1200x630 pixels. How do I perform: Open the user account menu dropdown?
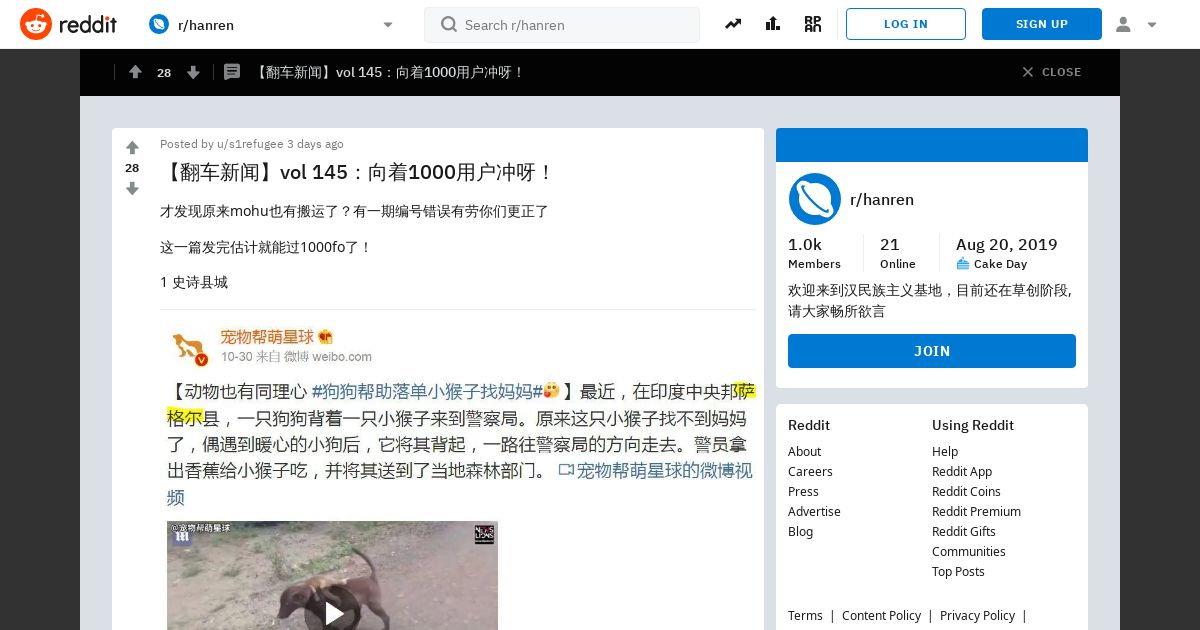pyautogui.click(x=1137, y=24)
